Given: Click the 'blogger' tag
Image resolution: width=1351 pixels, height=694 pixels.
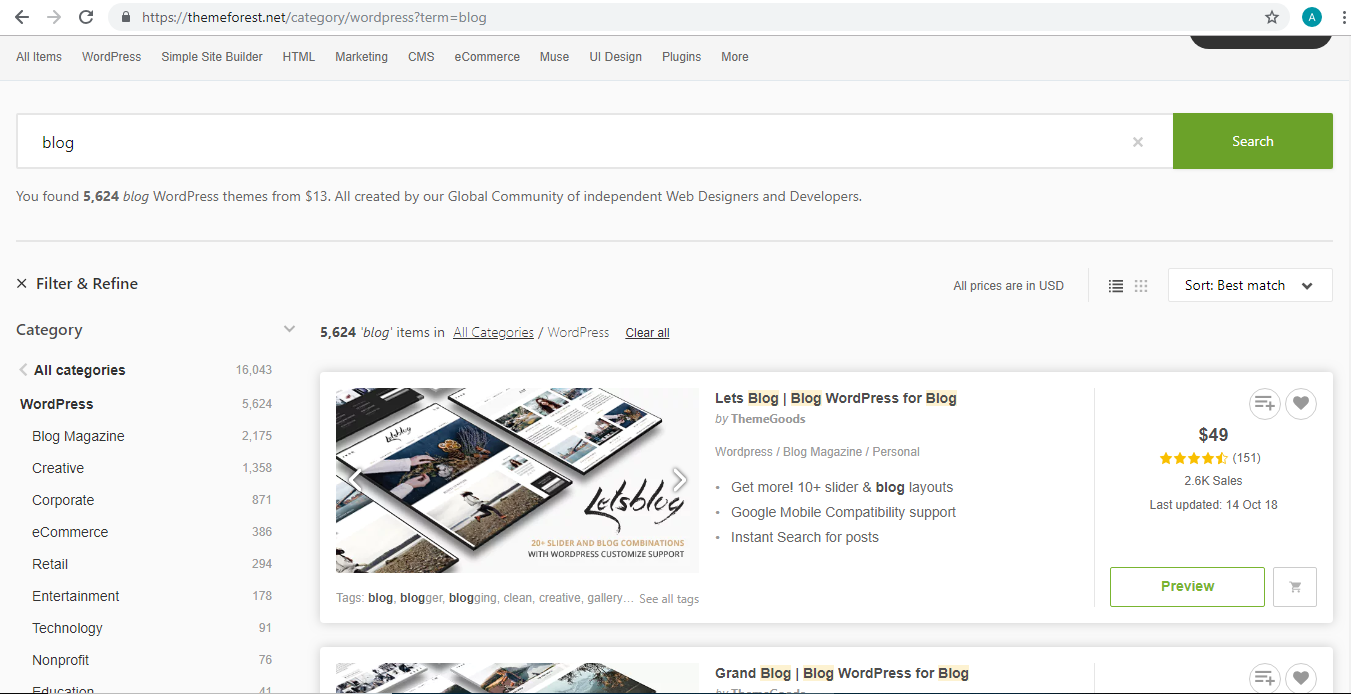Looking at the screenshot, I should pos(421,598).
